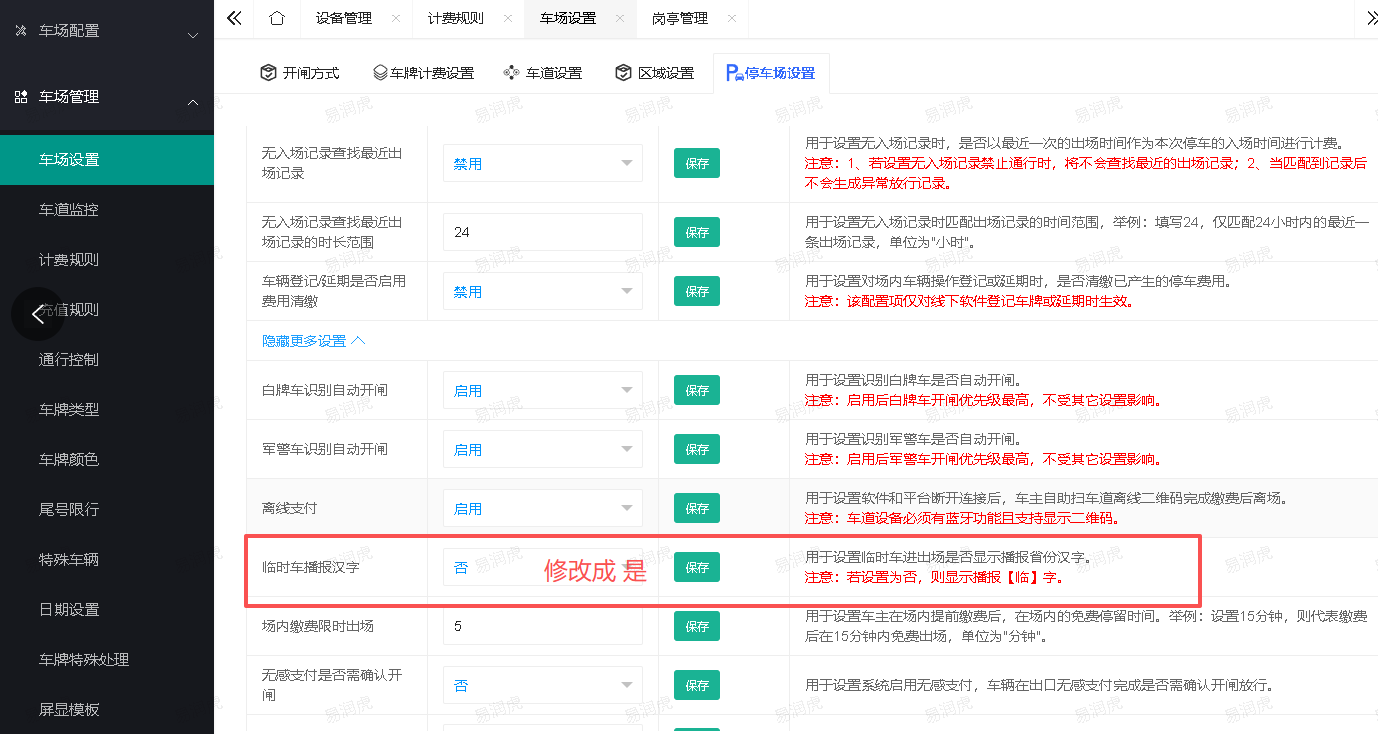This screenshot has height=734, width=1378.
Task: Open the 开闸方式 settings tab
Action: (300, 73)
